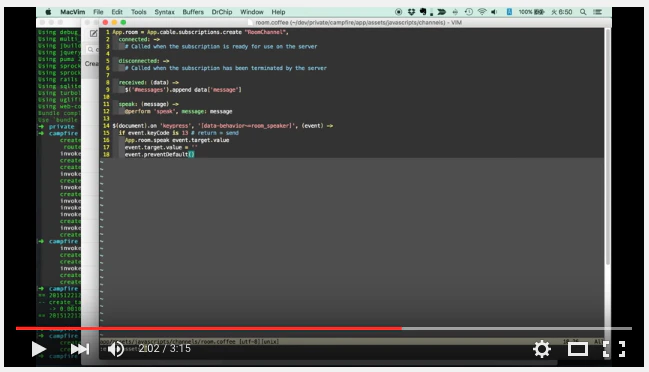
Task: Click the 100% battery indicator
Action: point(531,12)
